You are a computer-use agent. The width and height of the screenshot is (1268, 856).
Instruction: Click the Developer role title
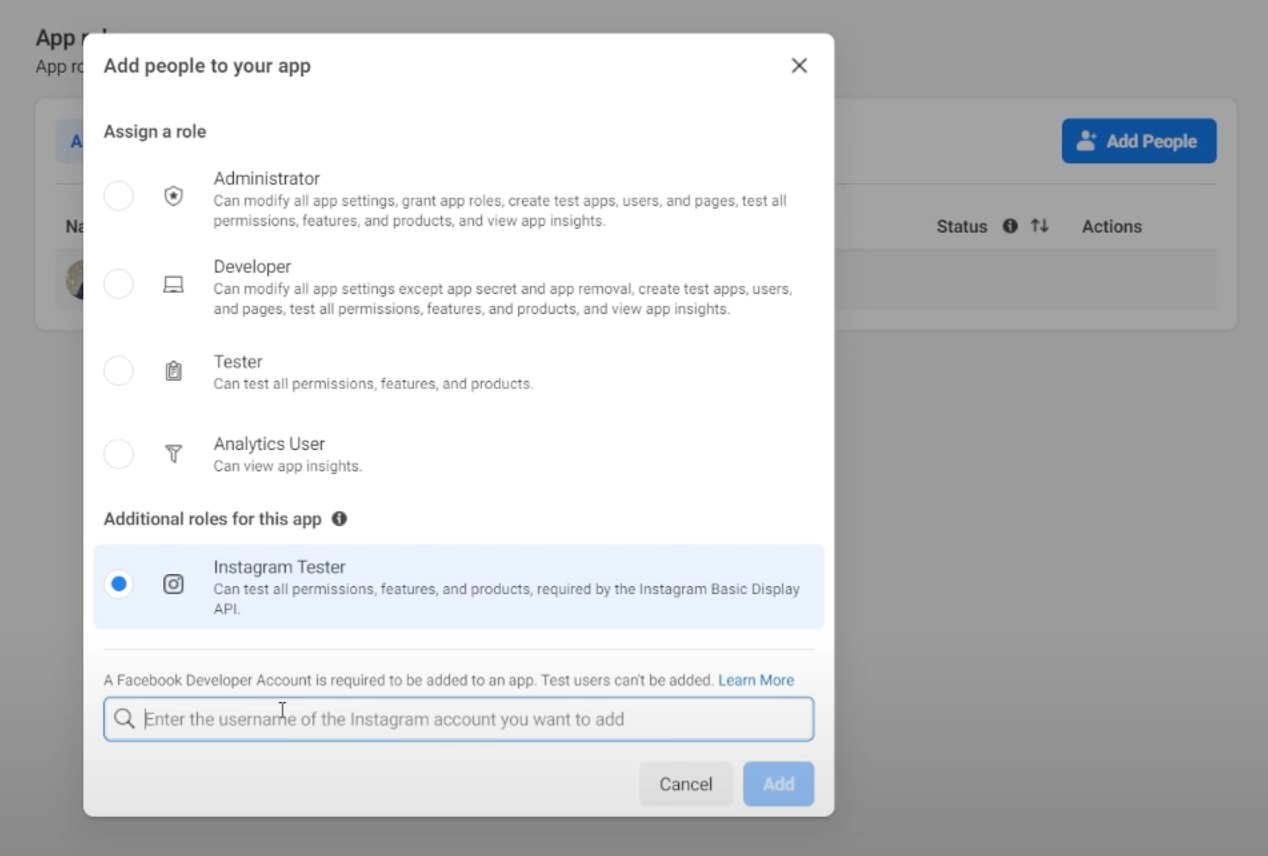(x=252, y=267)
